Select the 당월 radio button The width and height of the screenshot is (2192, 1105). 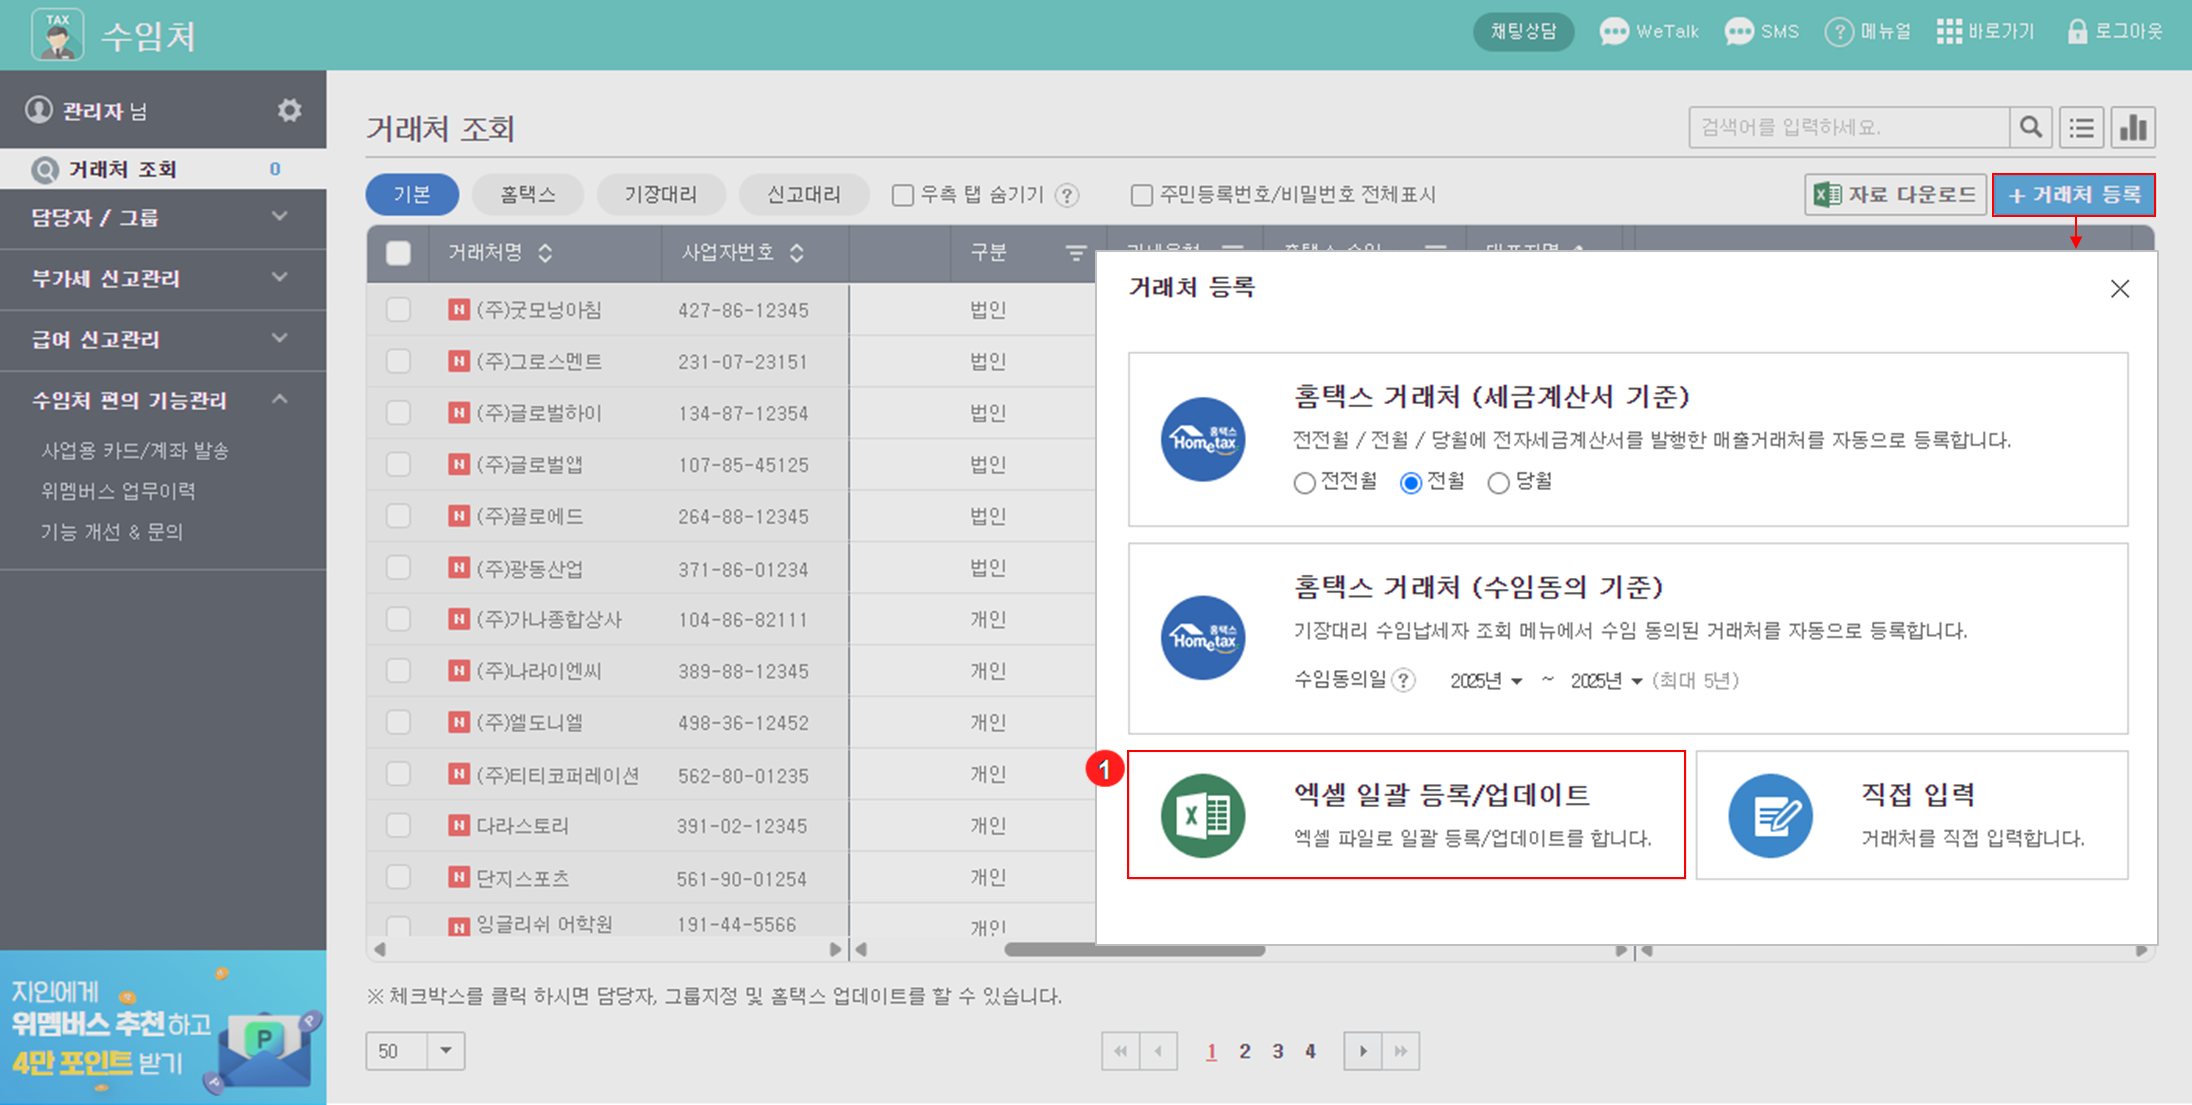pyautogui.click(x=1498, y=483)
